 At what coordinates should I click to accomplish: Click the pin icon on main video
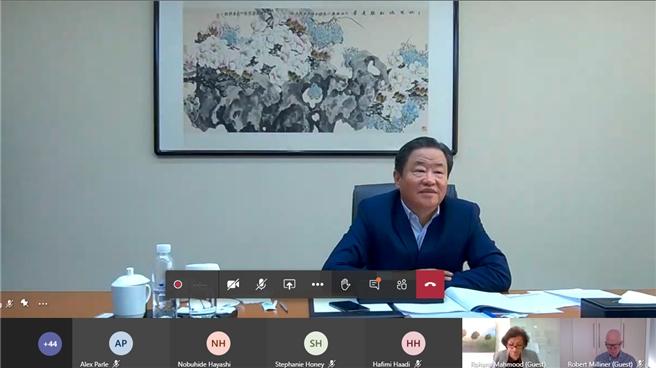click(x=25, y=303)
